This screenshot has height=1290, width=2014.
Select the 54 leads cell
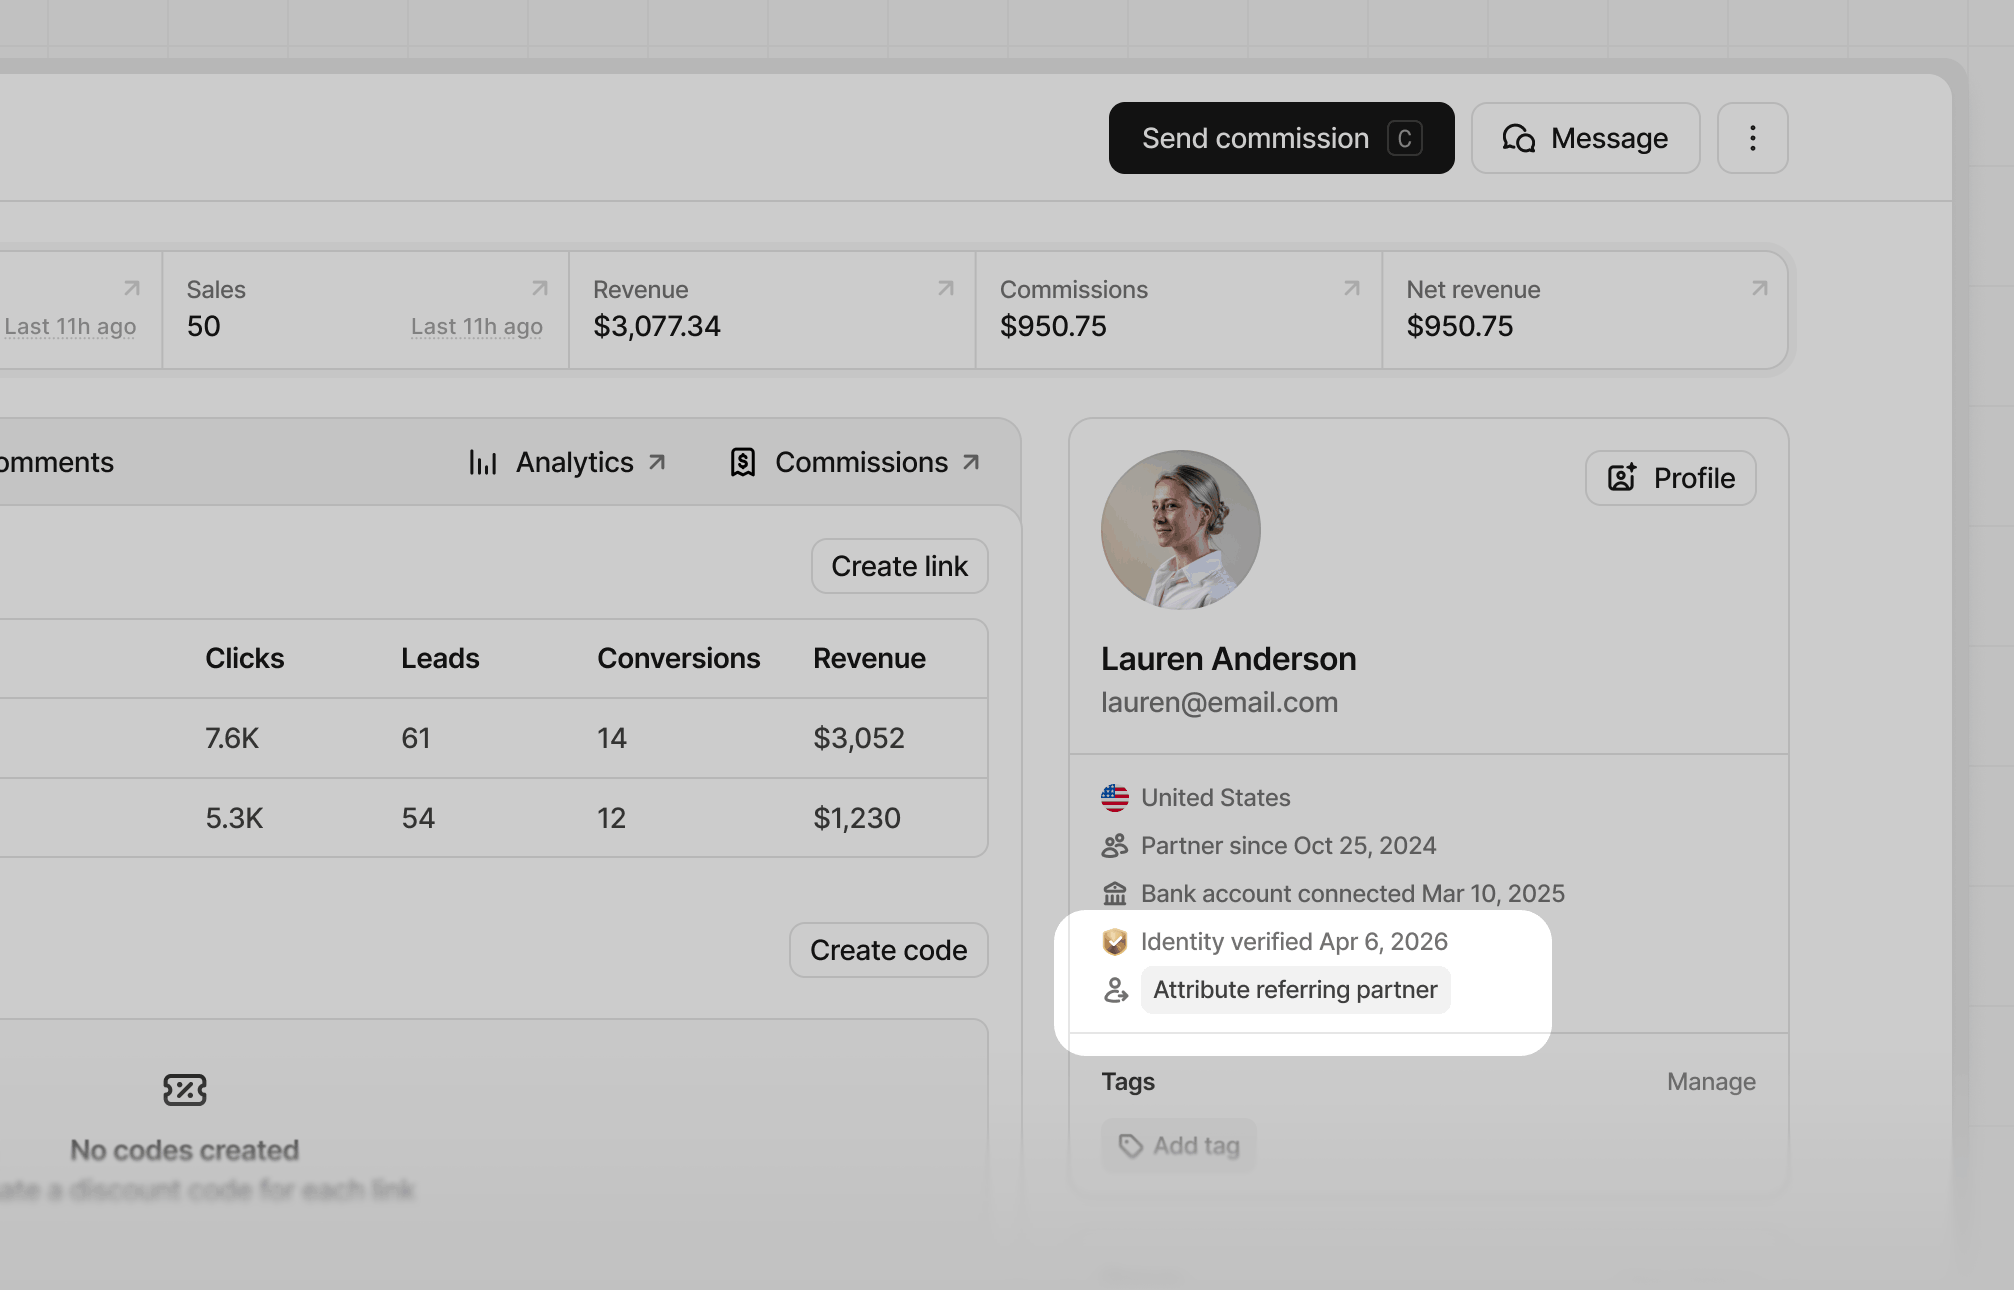418,818
